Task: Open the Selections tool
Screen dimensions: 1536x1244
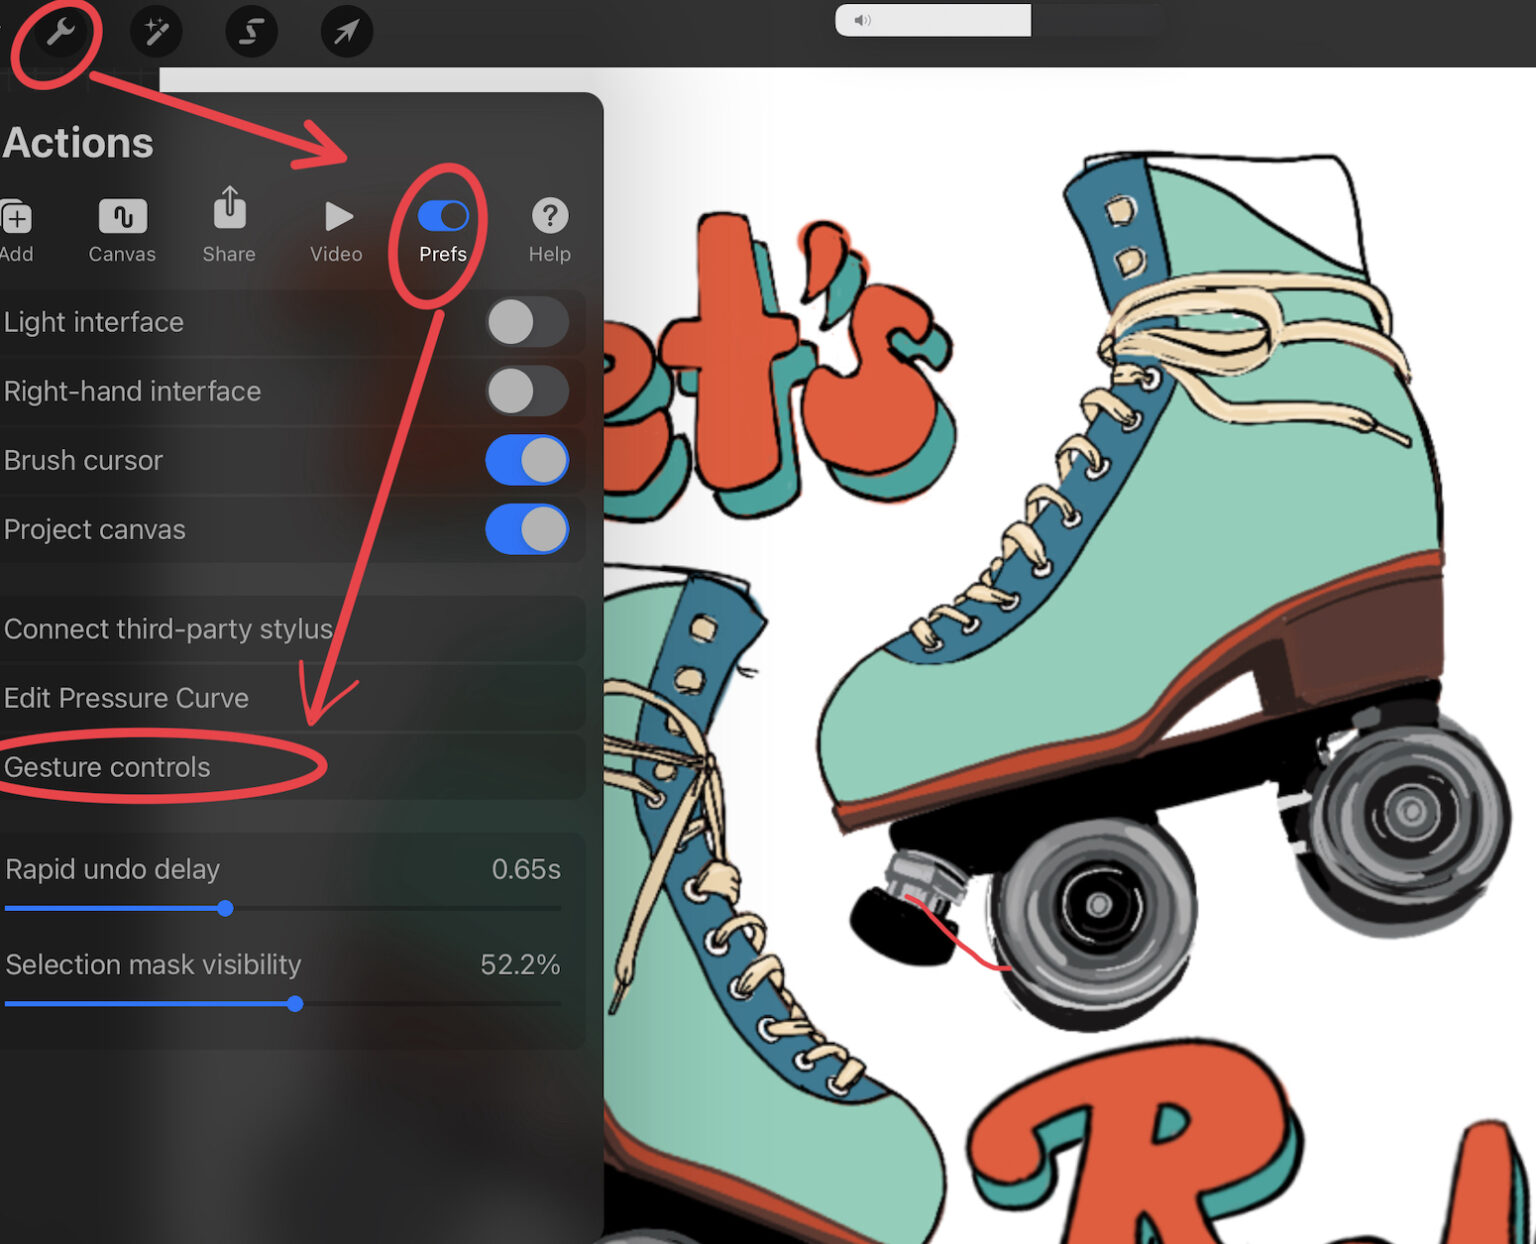Action: [251, 31]
